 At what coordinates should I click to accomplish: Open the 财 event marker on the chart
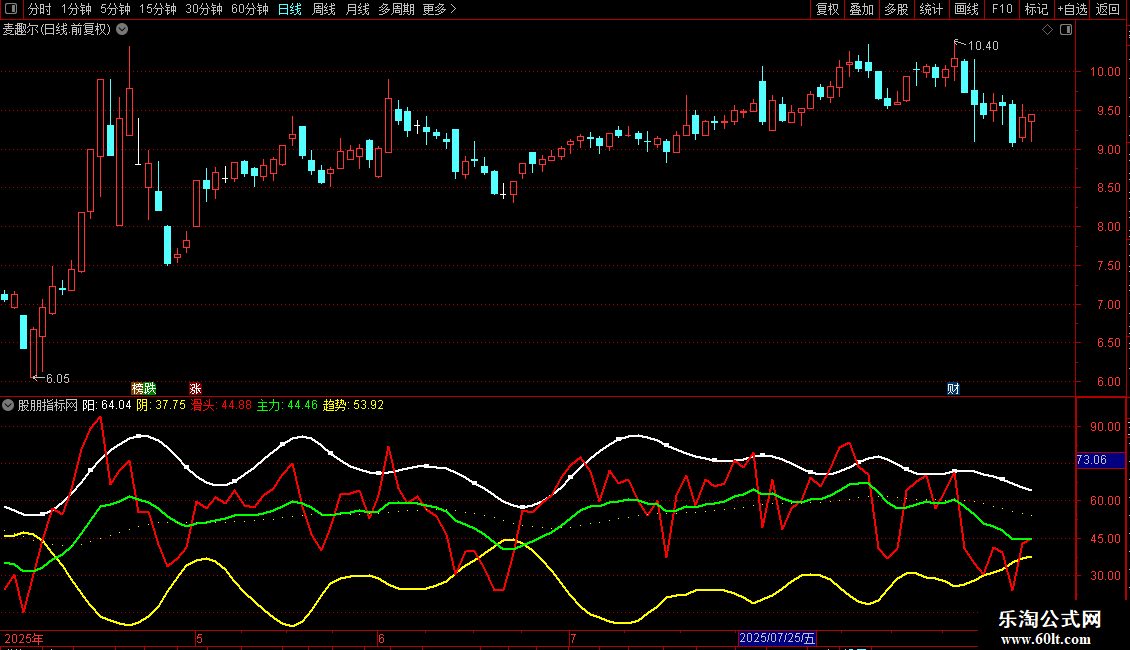953,389
